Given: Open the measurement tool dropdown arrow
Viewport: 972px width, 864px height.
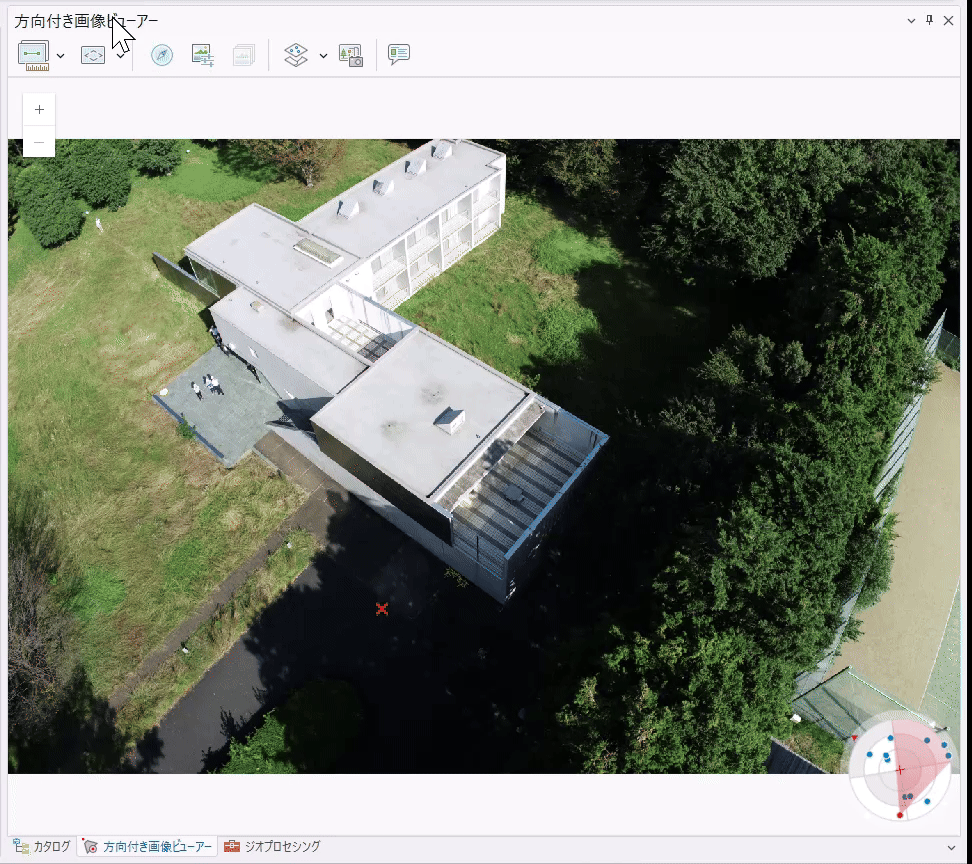Looking at the screenshot, I should point(61,56).
